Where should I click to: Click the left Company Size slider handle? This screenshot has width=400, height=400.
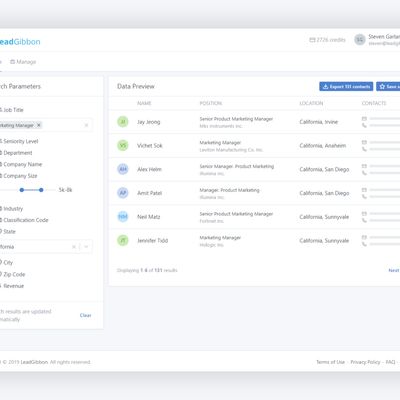[22, 190]
